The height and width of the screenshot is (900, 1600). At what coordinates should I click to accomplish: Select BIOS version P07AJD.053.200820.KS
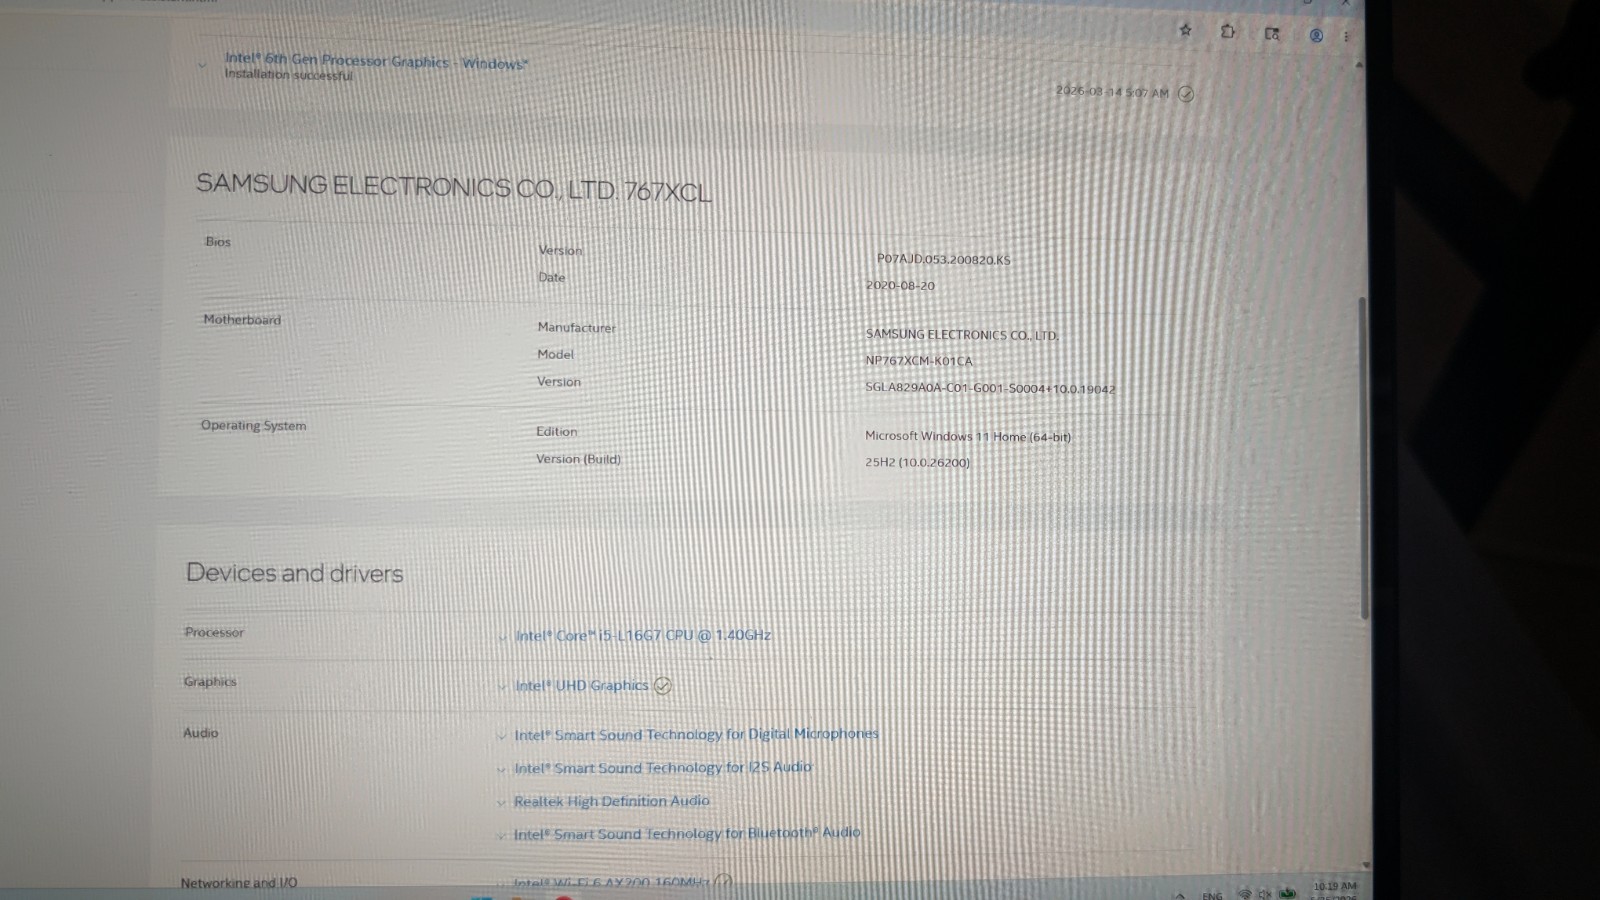[944, 259]
